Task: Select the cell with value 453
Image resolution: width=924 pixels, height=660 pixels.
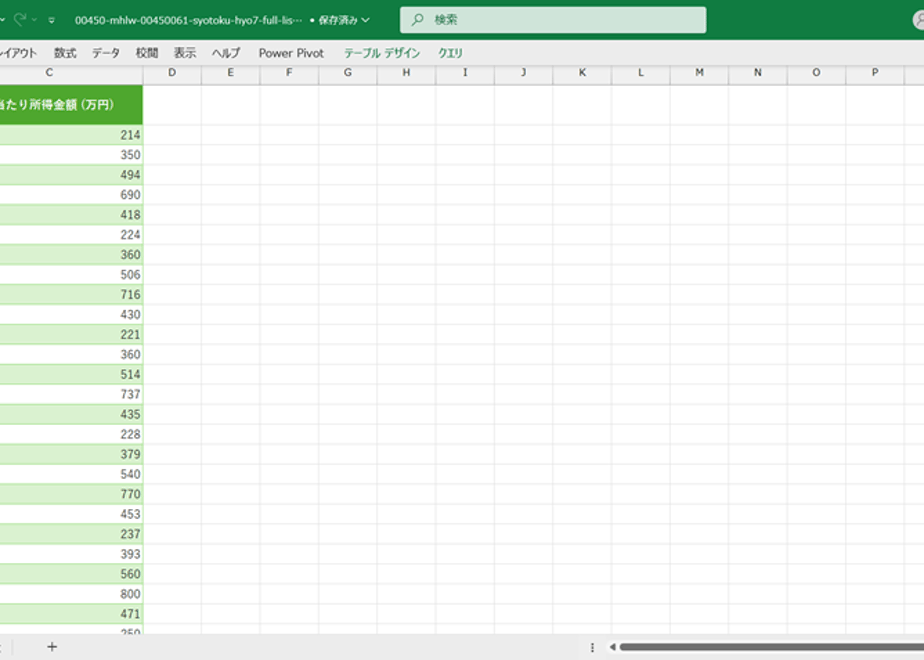Action: 71,514
